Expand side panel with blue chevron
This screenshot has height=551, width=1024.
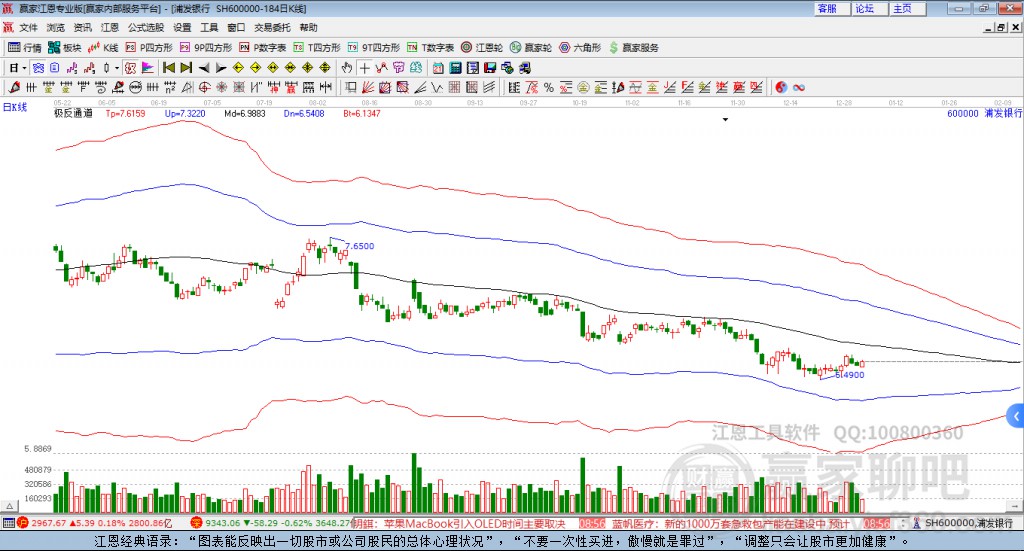1016,416
